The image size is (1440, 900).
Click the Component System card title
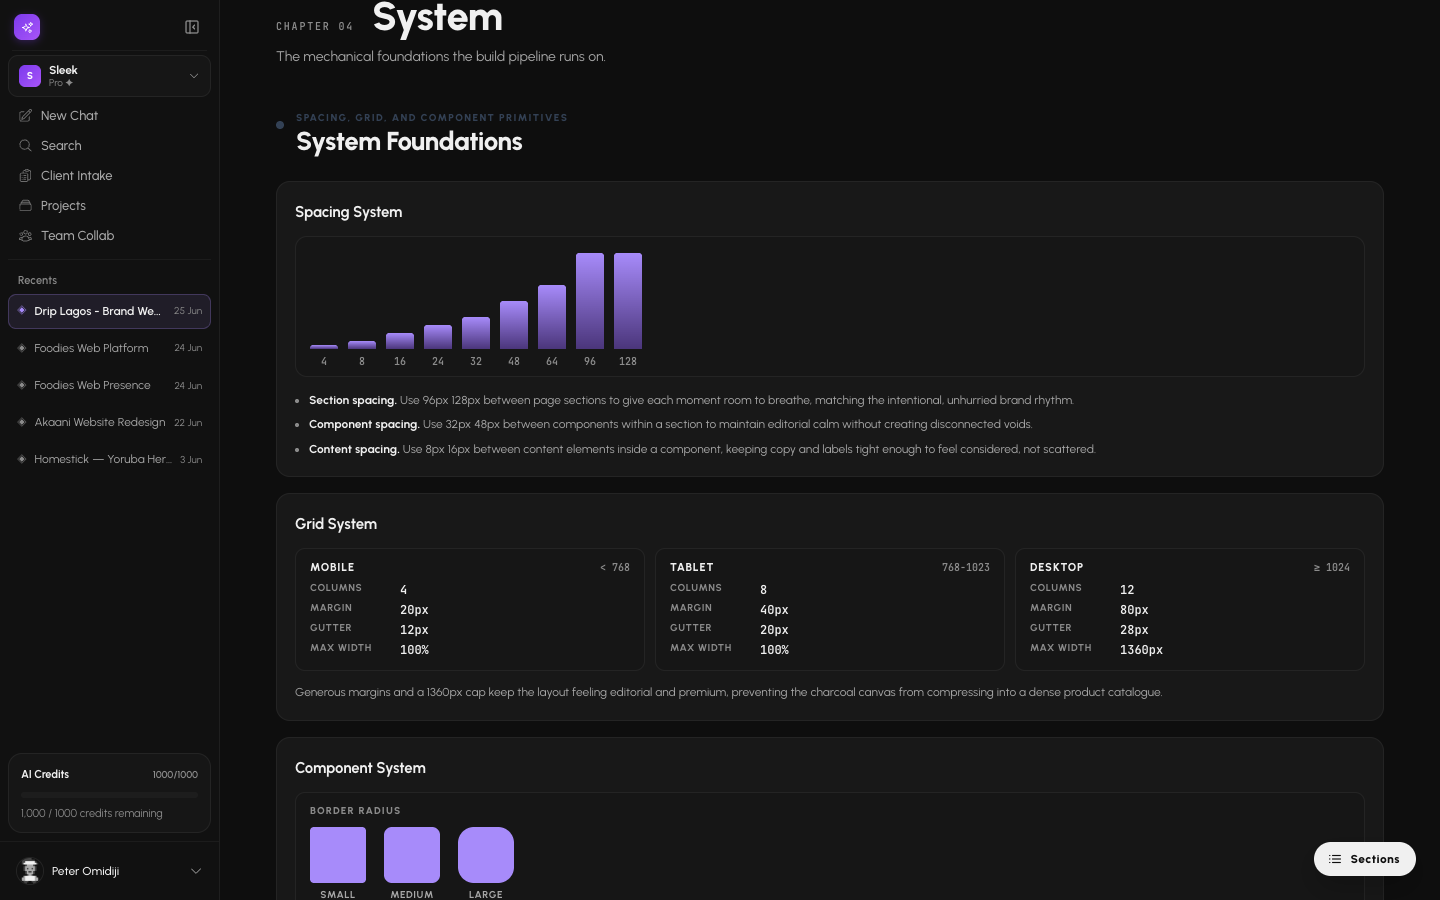[360, 768]
